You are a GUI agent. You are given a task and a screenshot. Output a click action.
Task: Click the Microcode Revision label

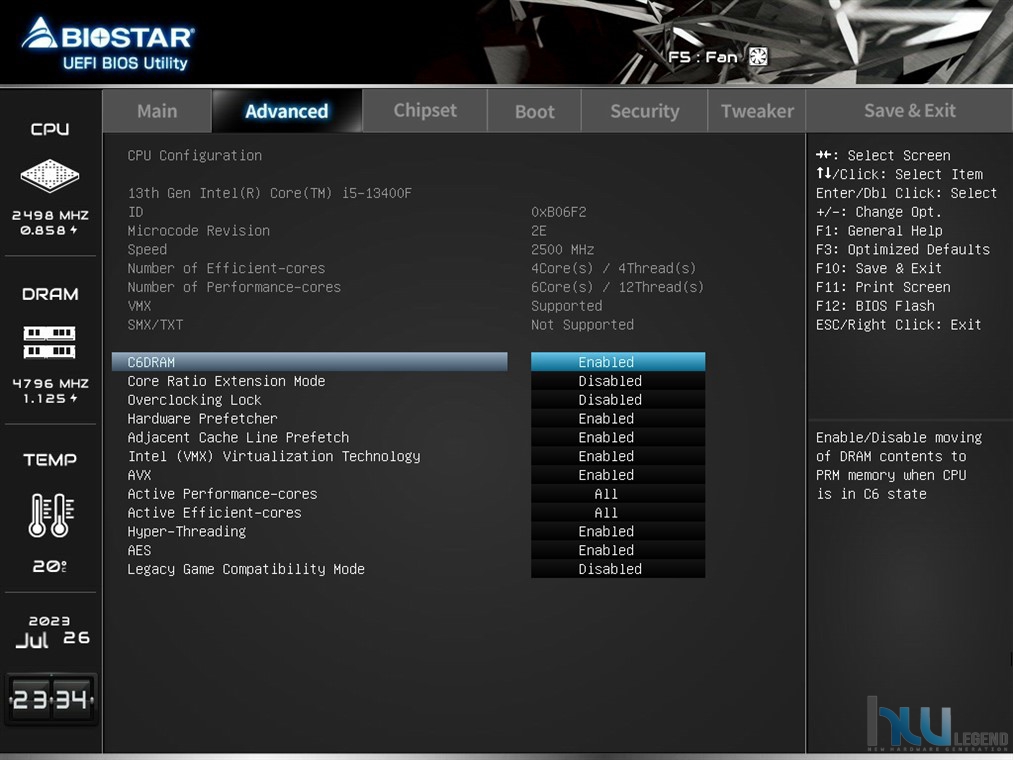pyautogui.click(x=198, y=230)
